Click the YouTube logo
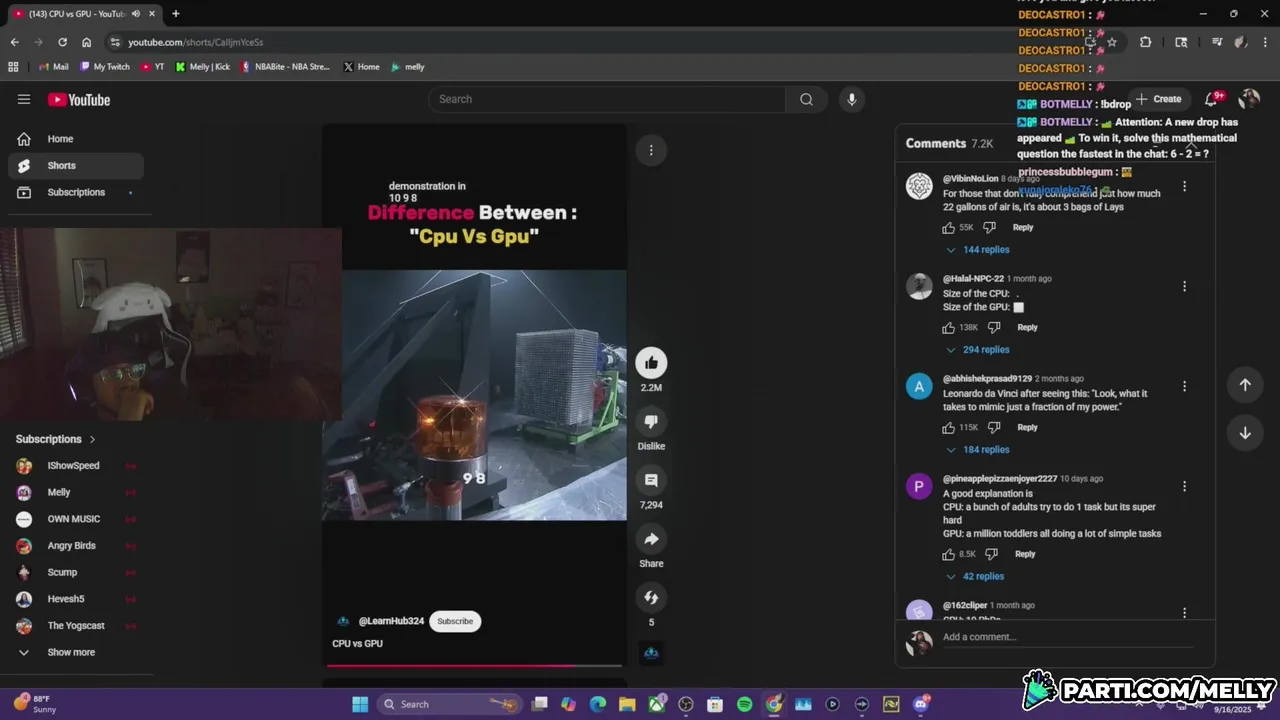The image size is (1280, 720). 79,100
